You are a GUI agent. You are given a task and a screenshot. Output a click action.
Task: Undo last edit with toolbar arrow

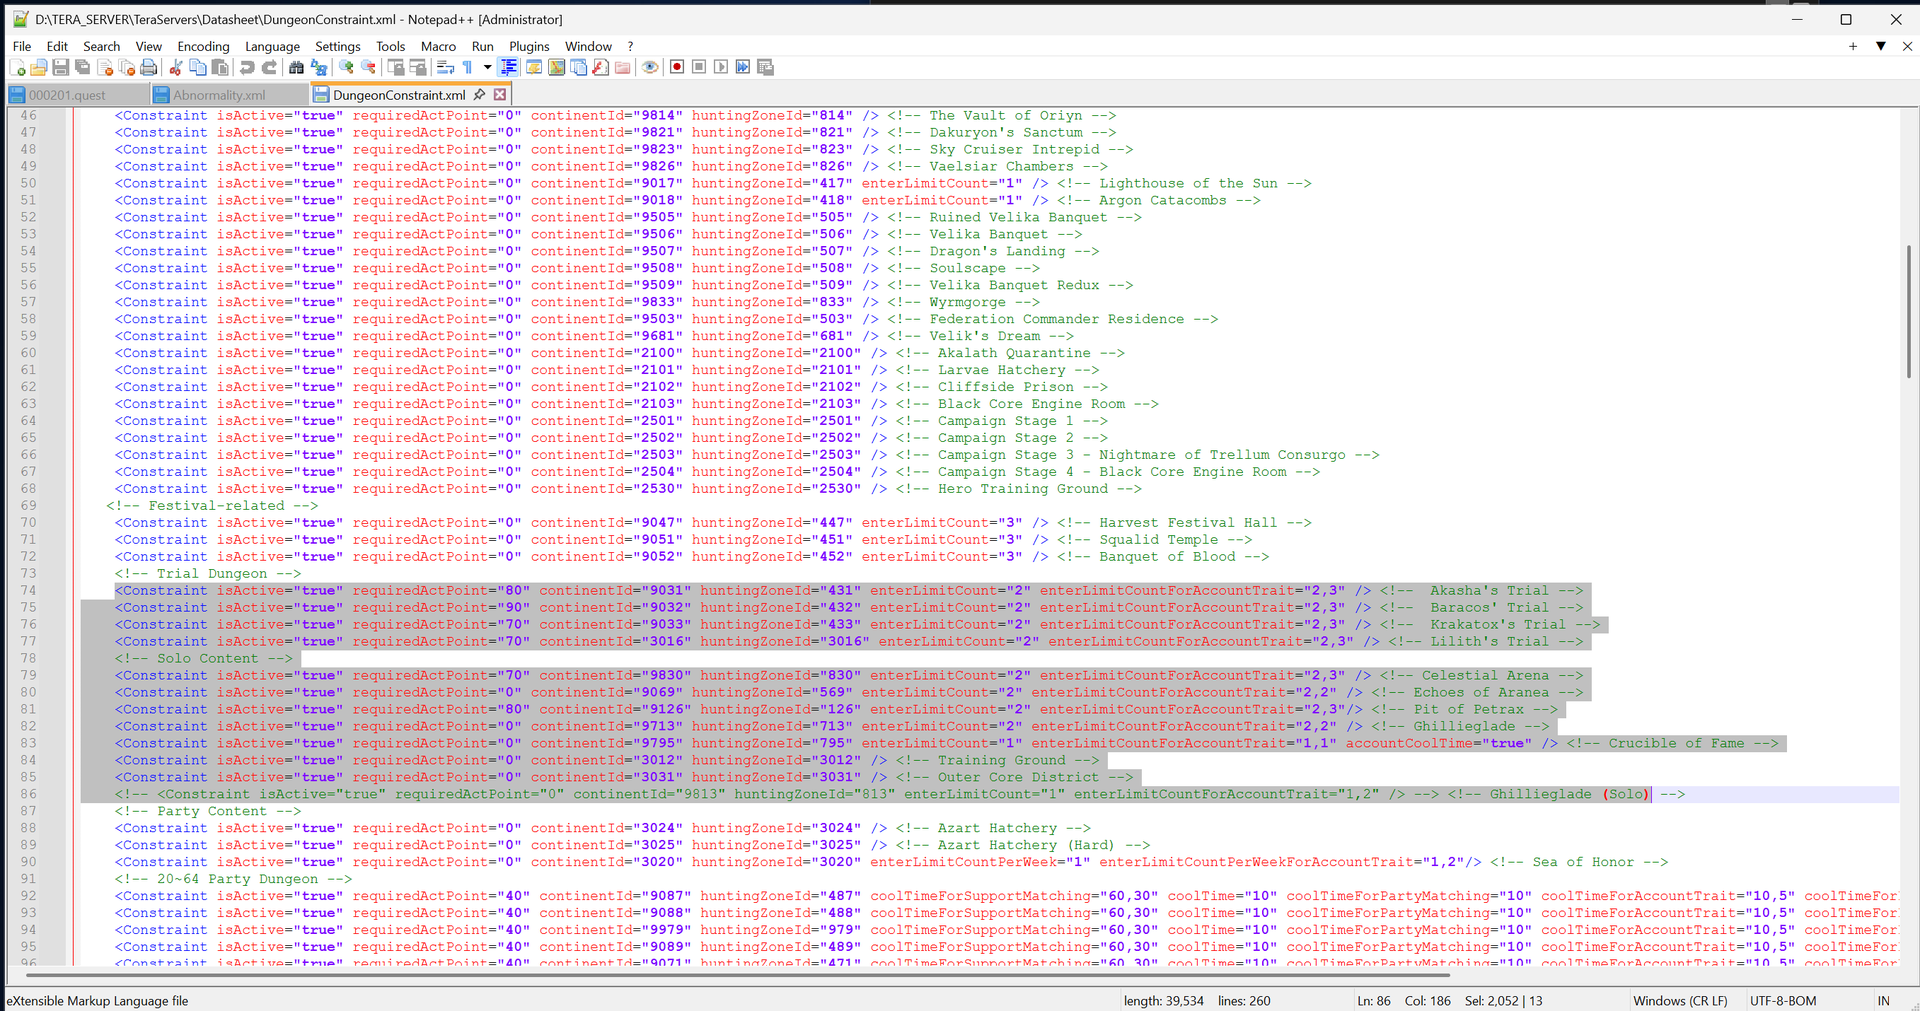[247, 68]
